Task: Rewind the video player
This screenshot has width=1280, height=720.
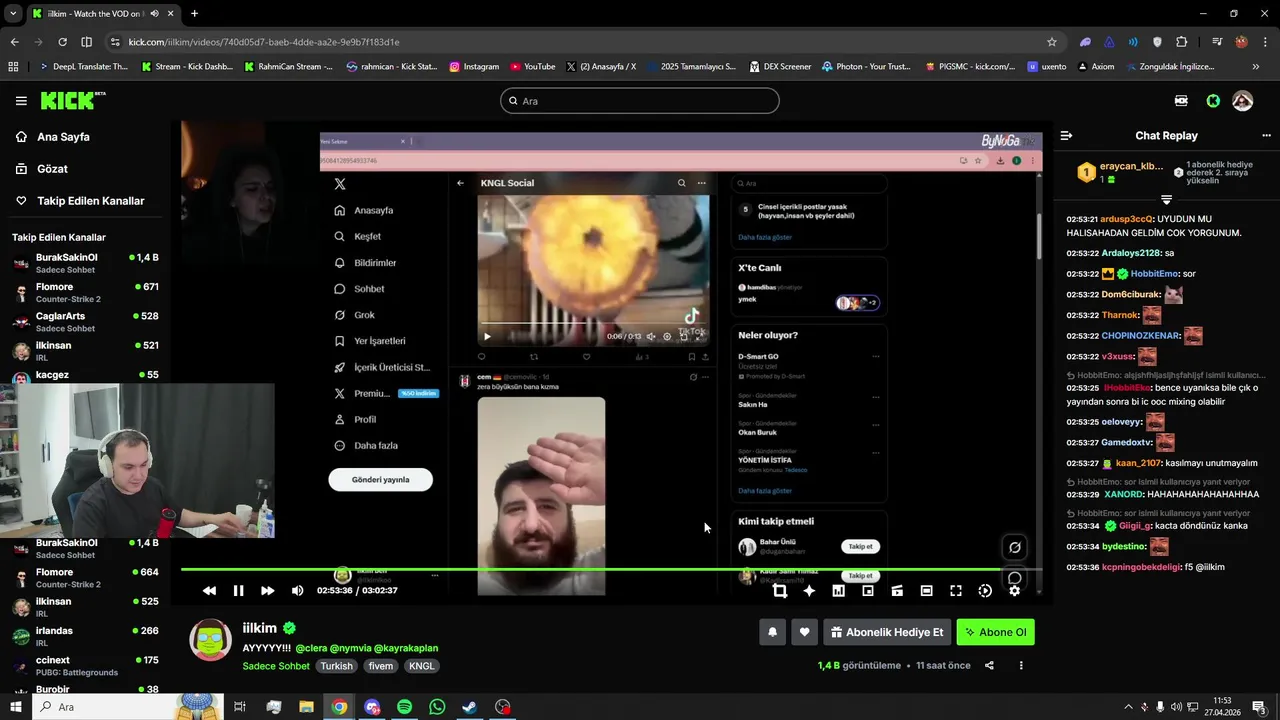Action: pos(209,591)
